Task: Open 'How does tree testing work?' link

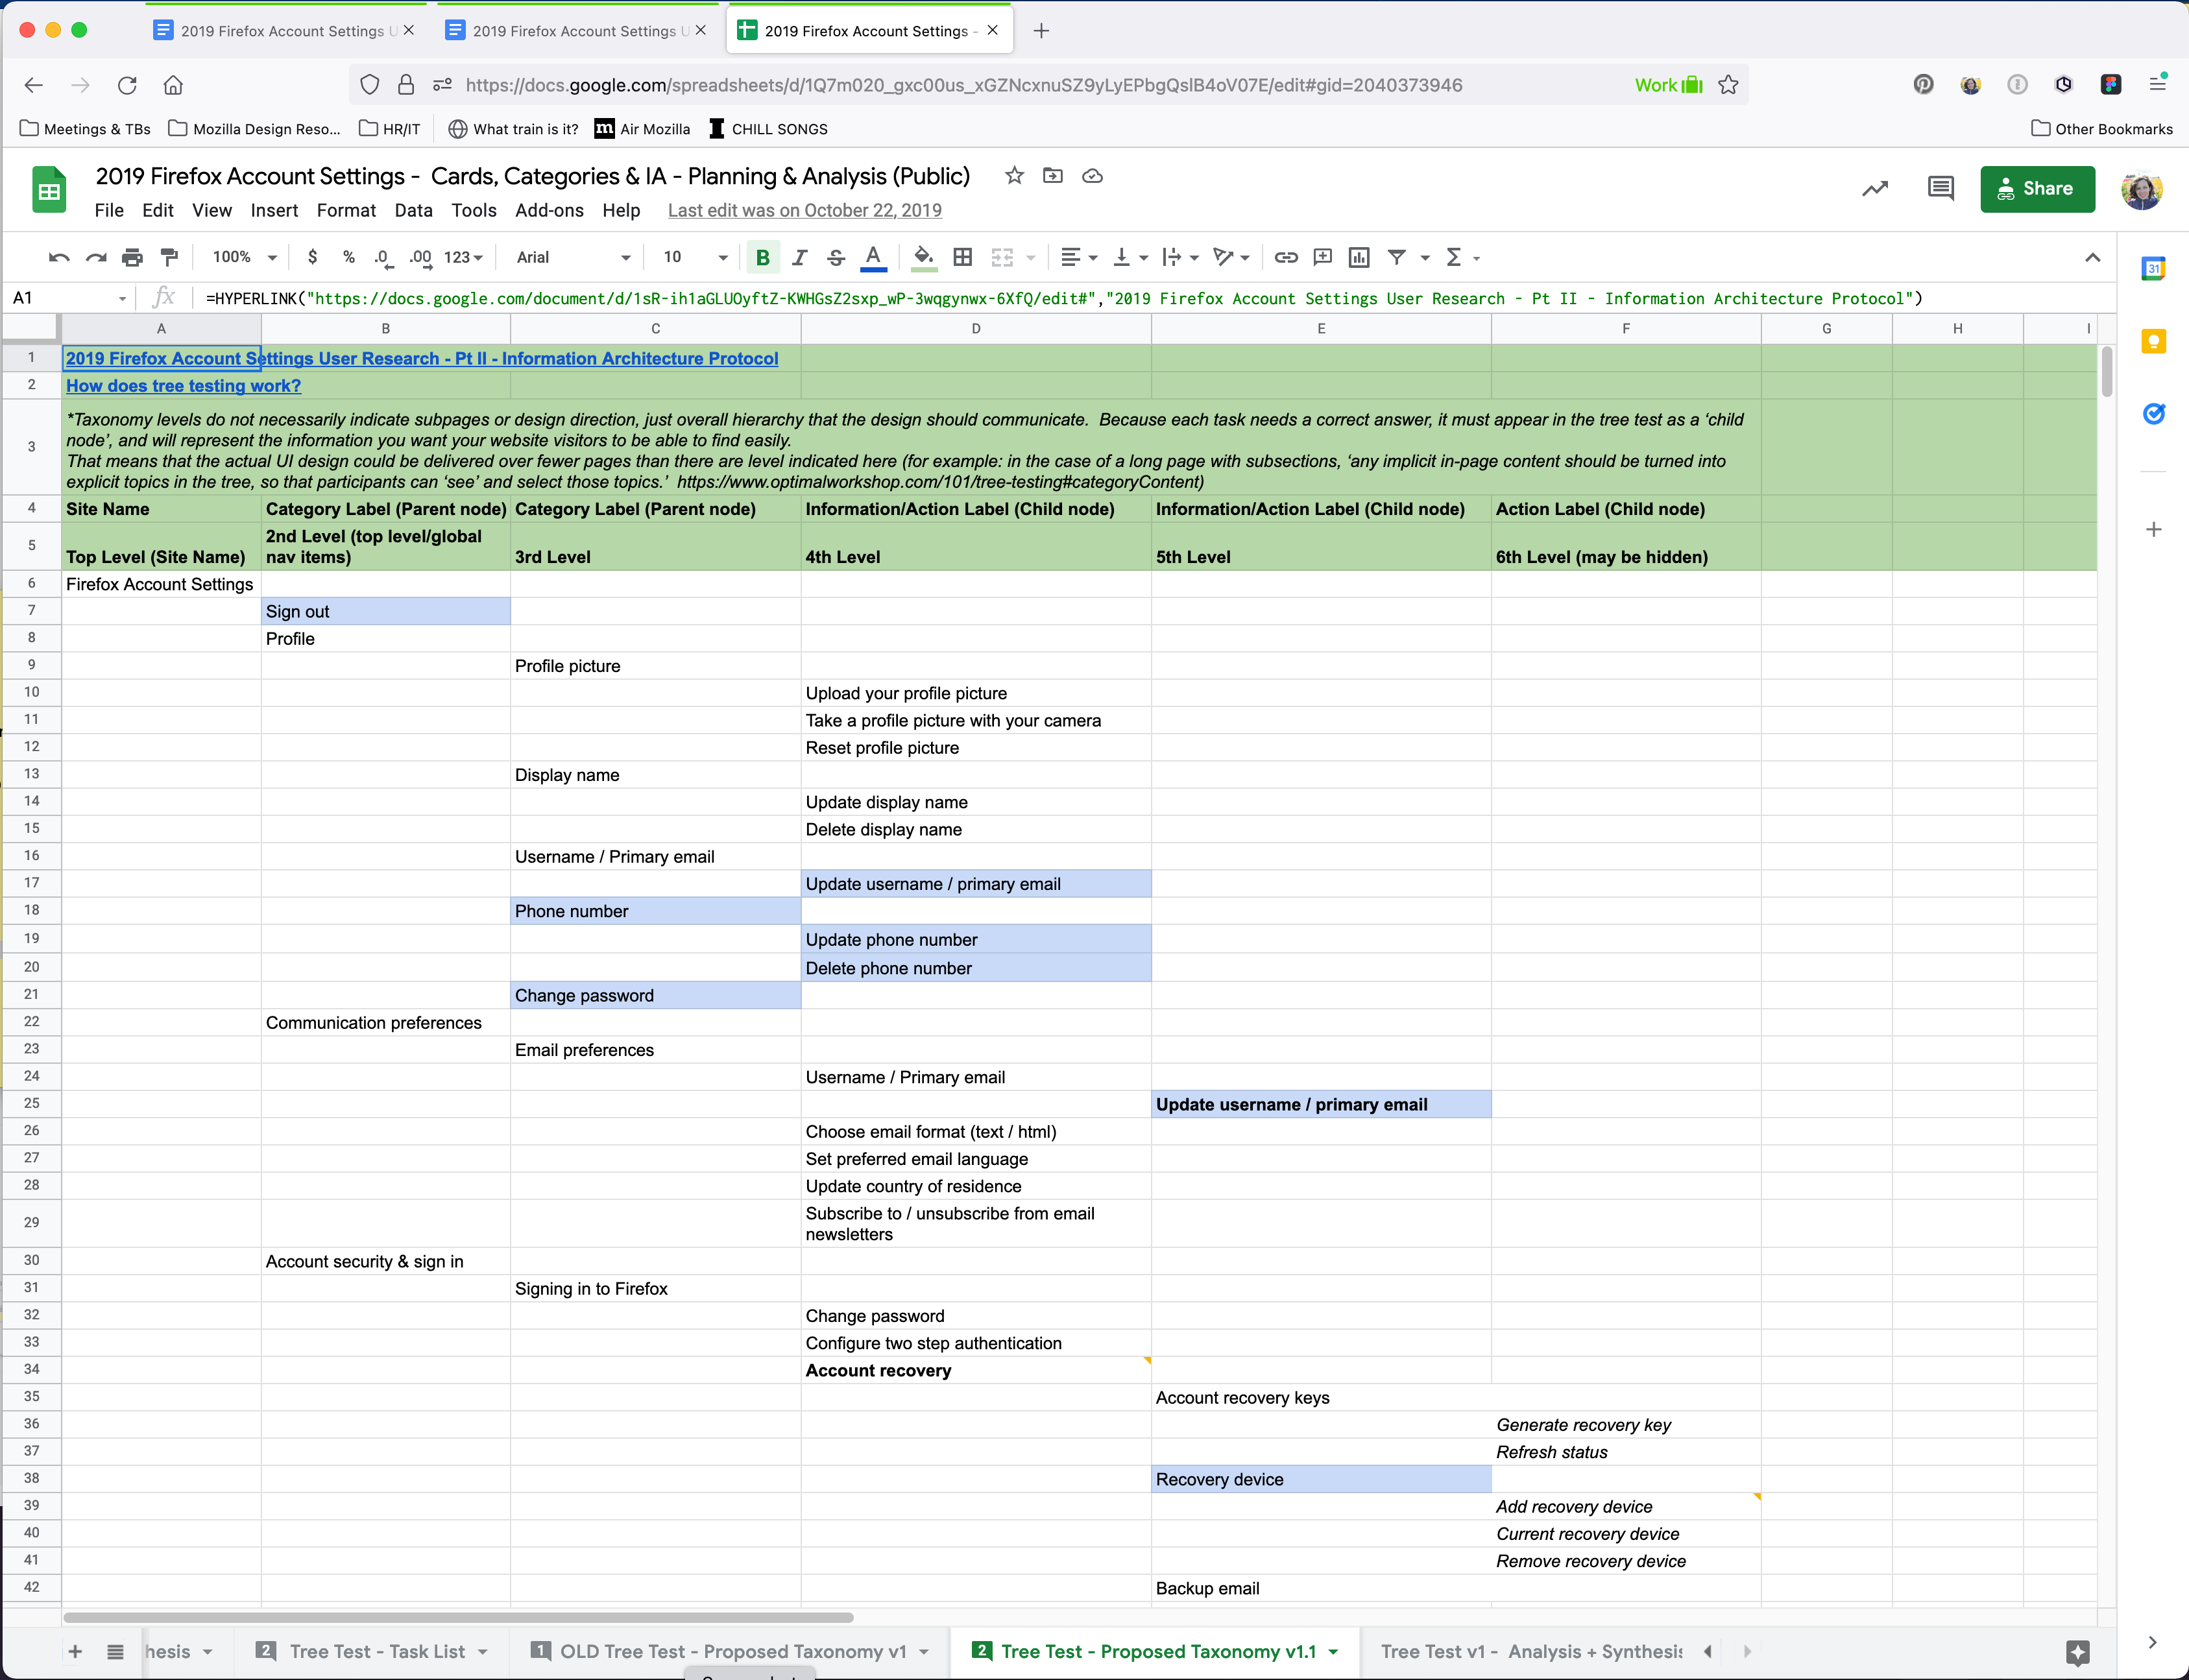Action: coord(183,386)
